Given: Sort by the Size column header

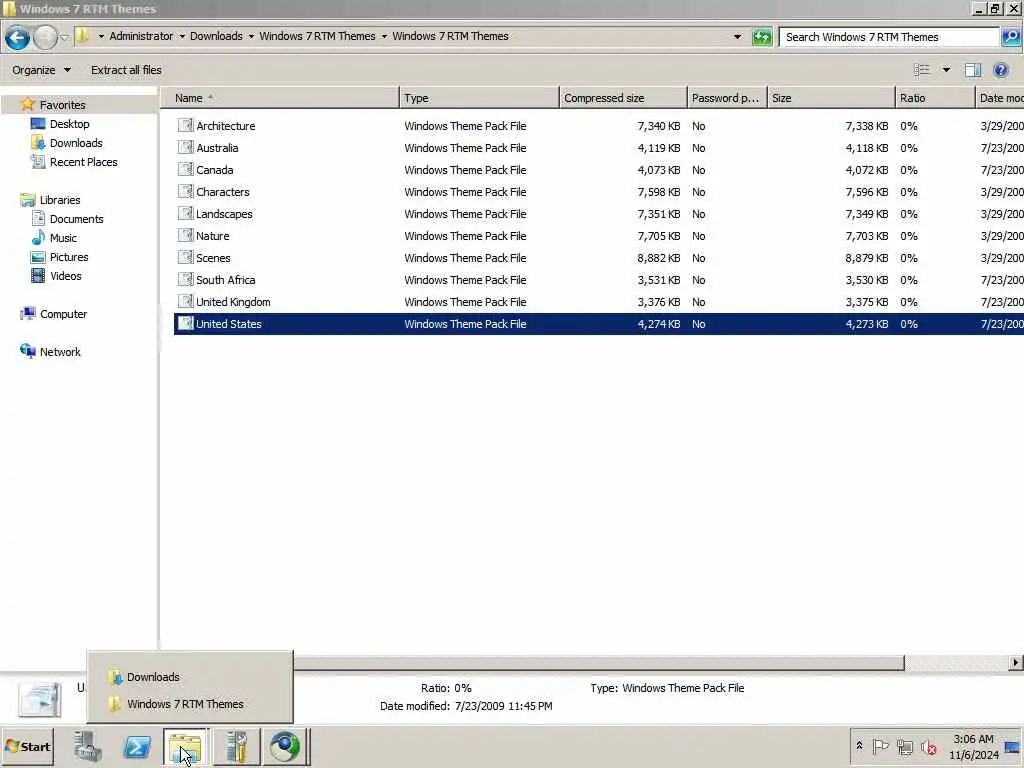Looking at the screenshot, I should [831, 98].
